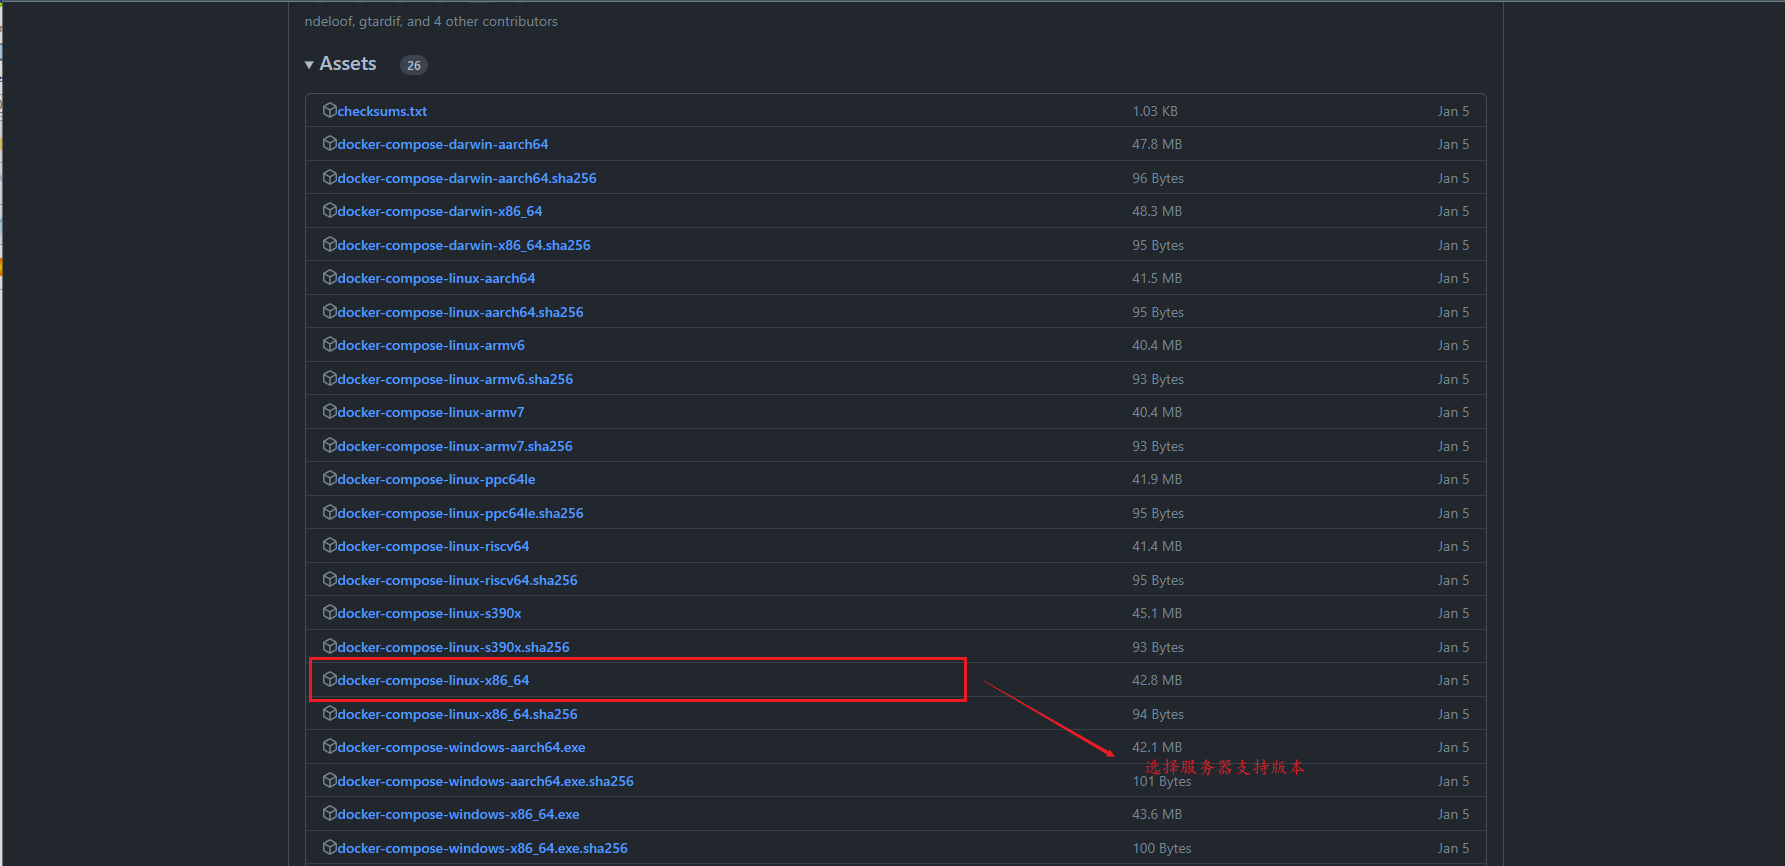Click the Assets count badge 26
The height and width of the screenshot is (866, 1785).
[414, 65]
